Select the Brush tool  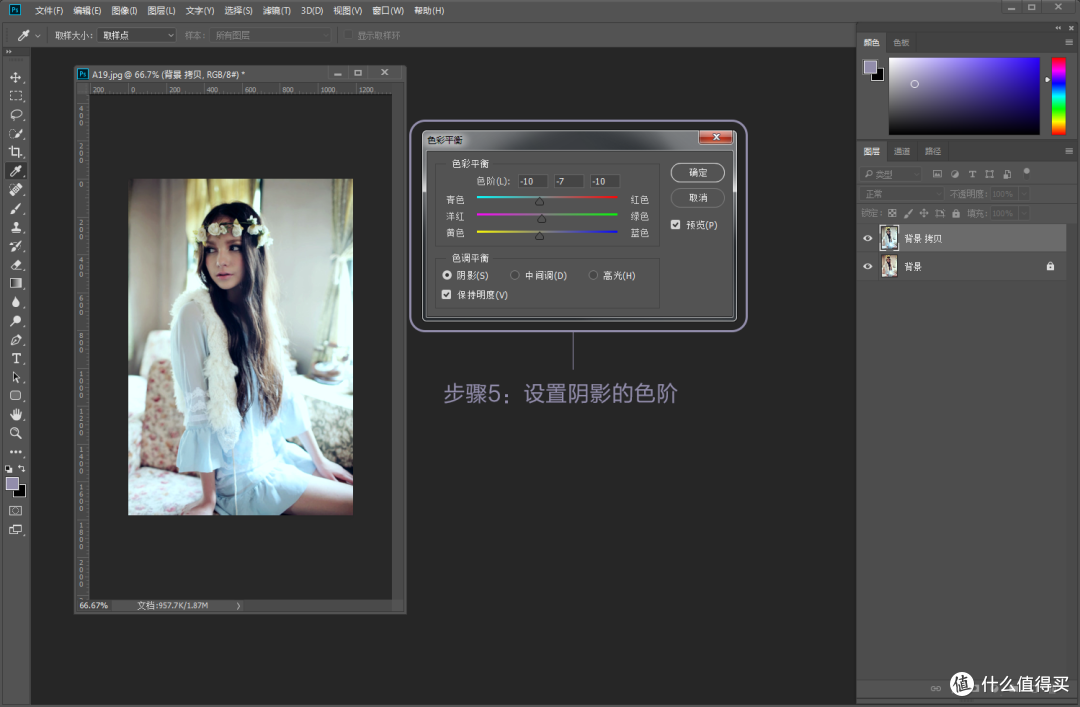click(15, 208)
